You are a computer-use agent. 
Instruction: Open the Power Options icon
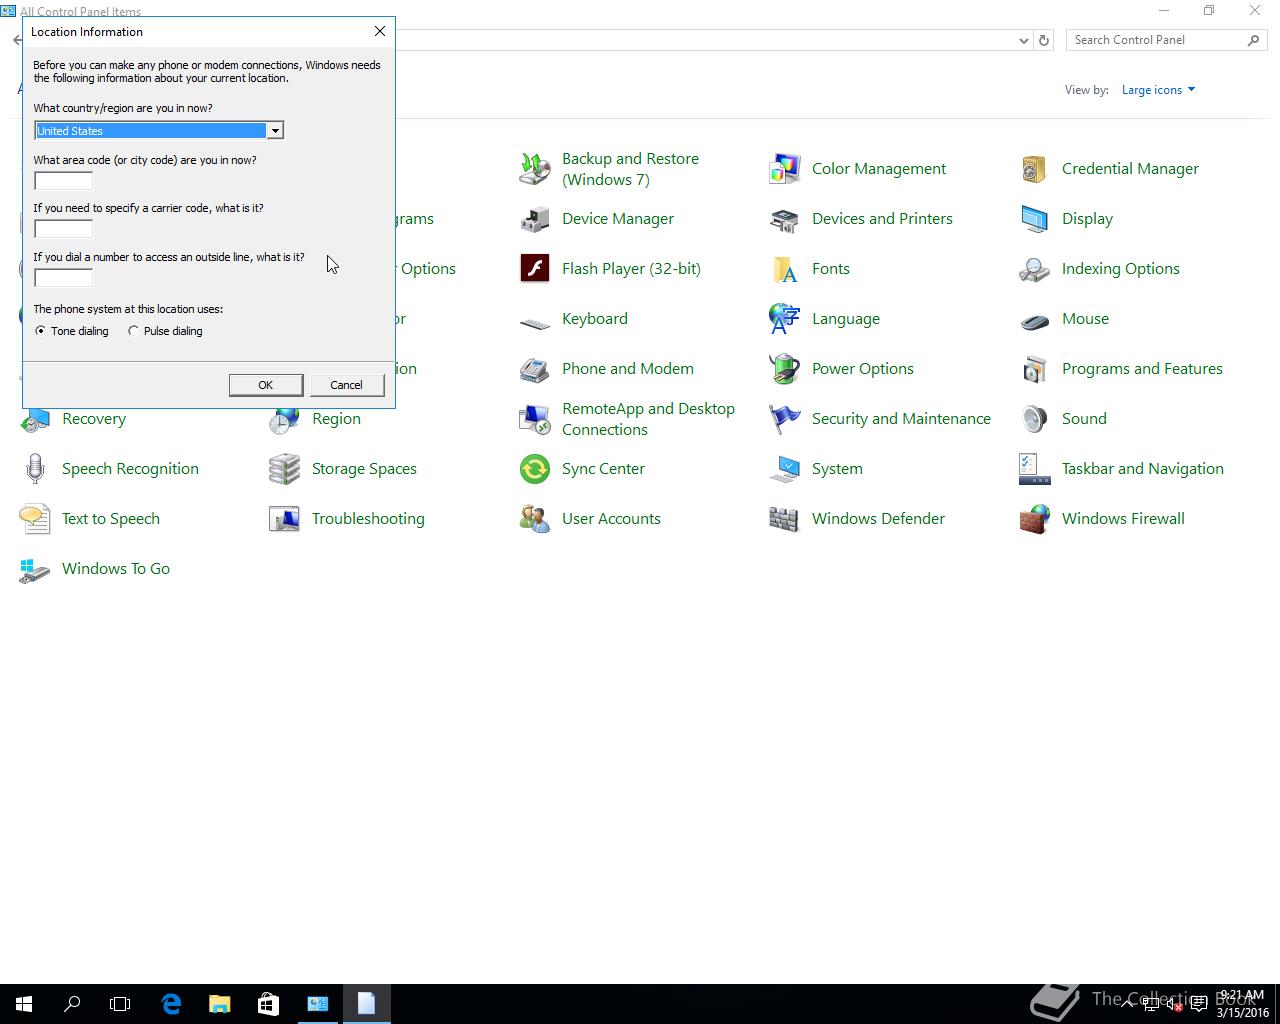[785, 369]
